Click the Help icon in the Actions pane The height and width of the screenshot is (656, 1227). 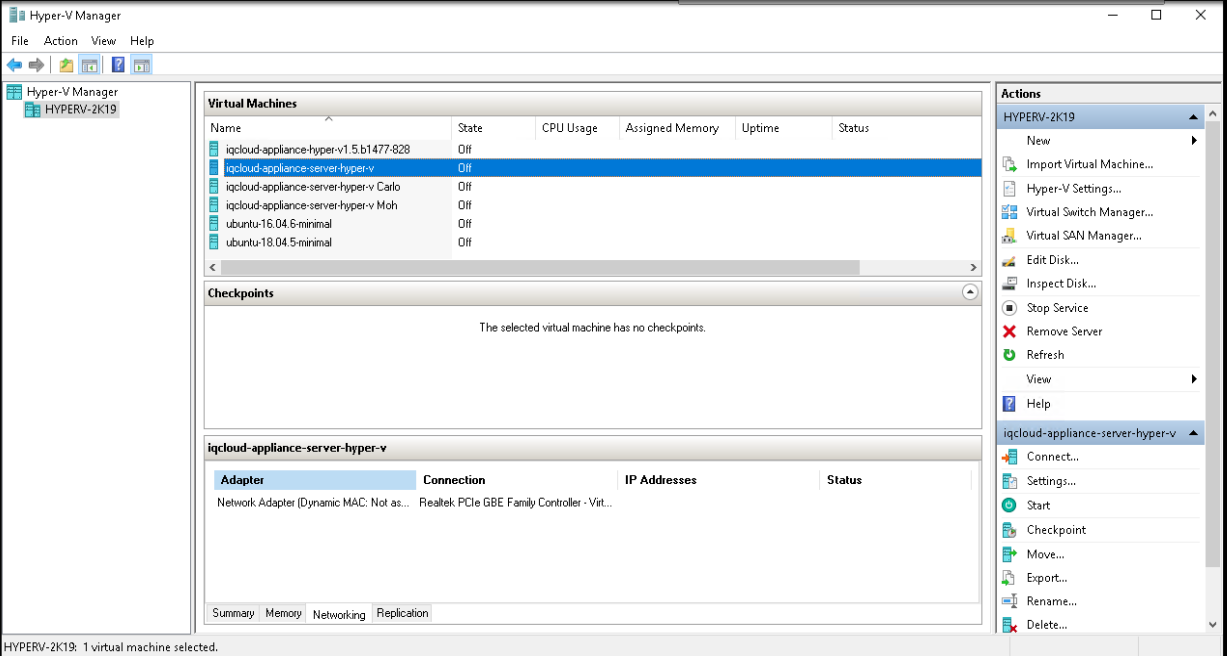coord(1009,404)
